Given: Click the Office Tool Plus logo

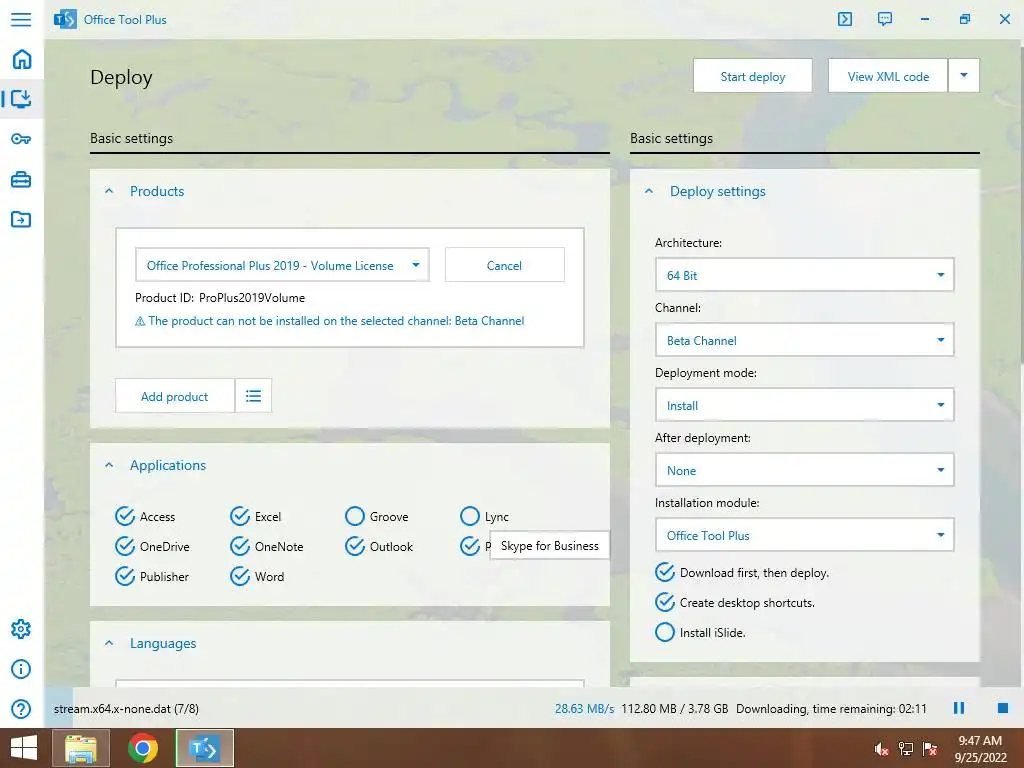Looking at the screenshot, I should point(65,20).
